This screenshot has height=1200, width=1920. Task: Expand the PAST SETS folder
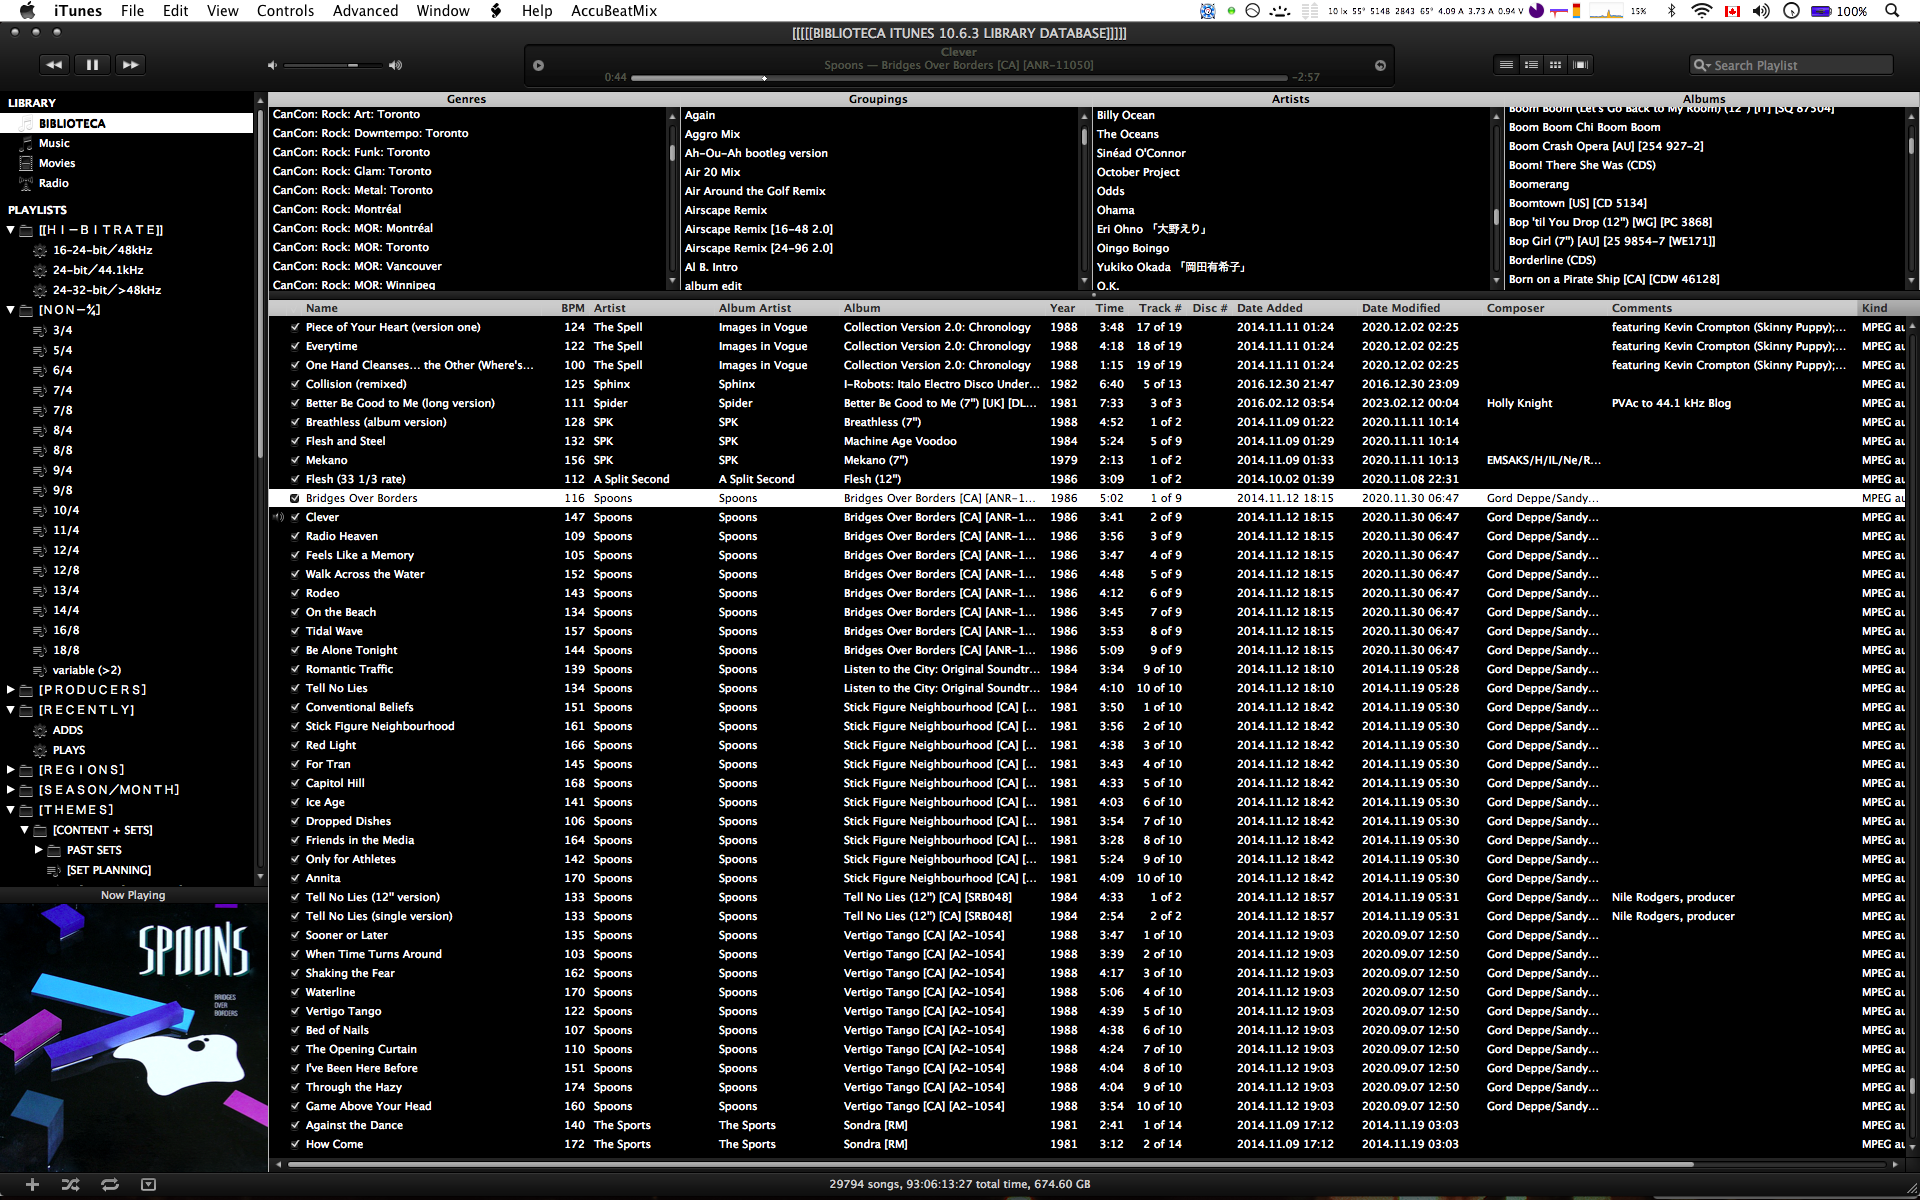(39, 850)
